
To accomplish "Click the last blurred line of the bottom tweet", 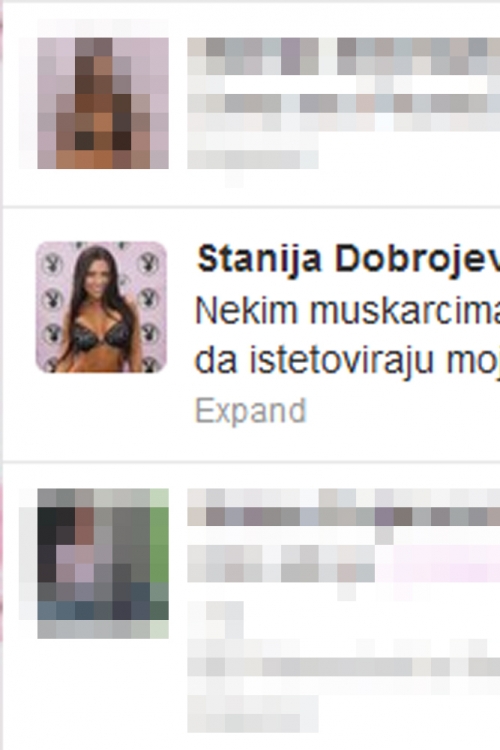I will point(253,713).
